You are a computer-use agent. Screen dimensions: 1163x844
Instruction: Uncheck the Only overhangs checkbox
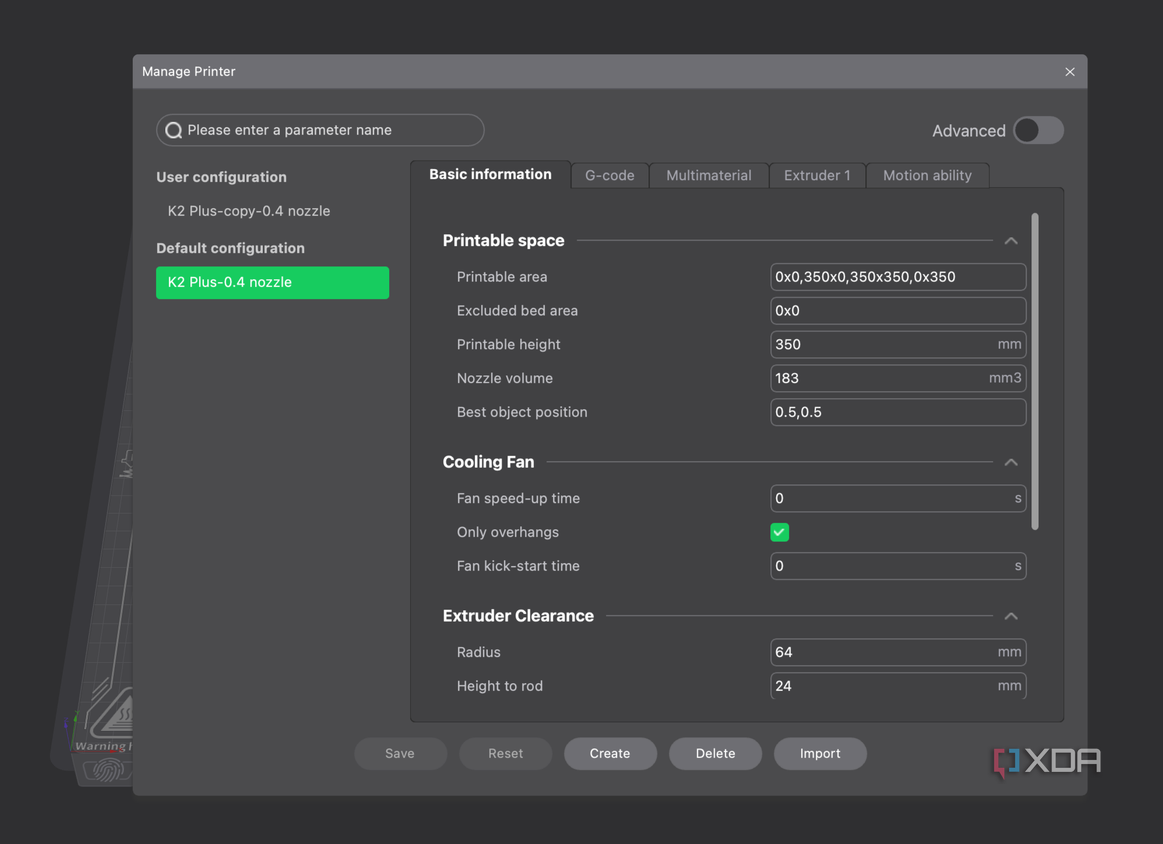click(x=780, y=533)
